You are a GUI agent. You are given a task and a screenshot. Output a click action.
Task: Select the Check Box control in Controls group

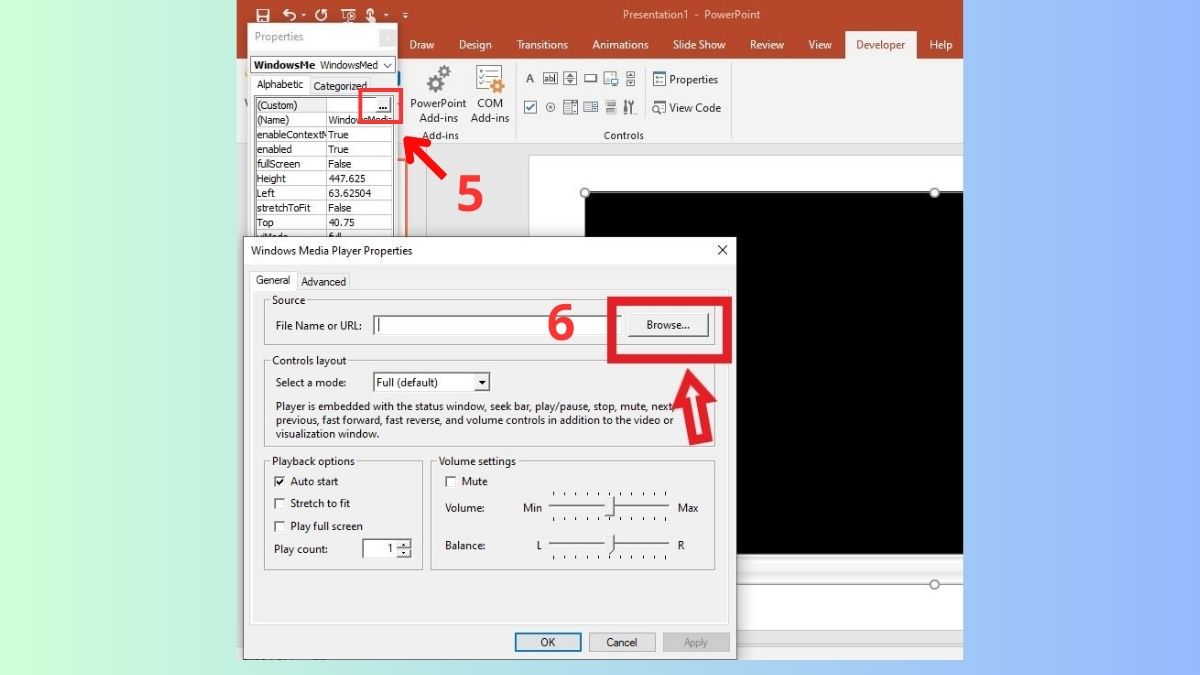click(x=530, y=107)
